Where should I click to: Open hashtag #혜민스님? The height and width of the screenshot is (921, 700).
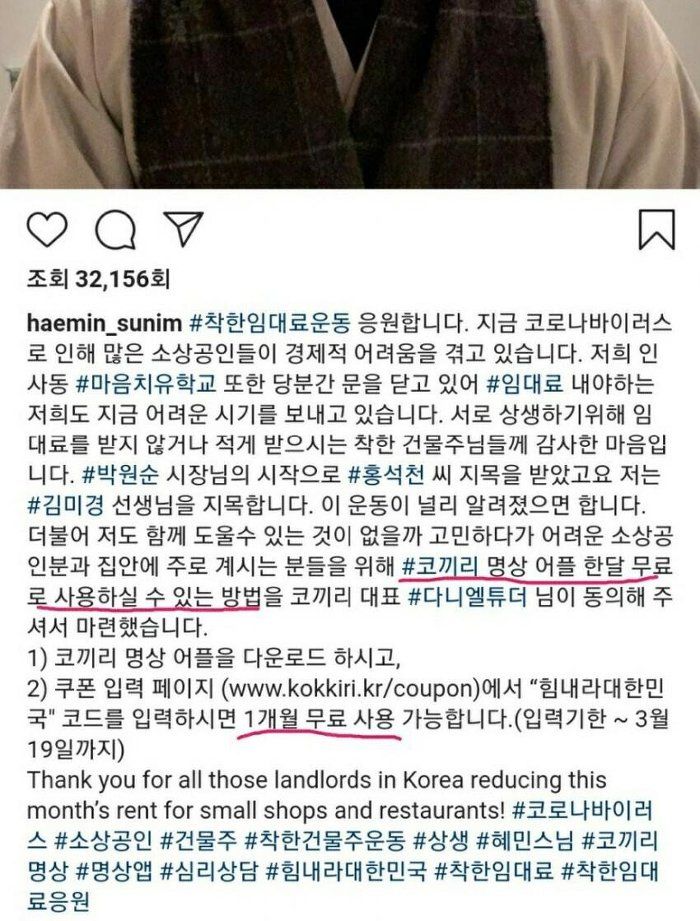525,842
